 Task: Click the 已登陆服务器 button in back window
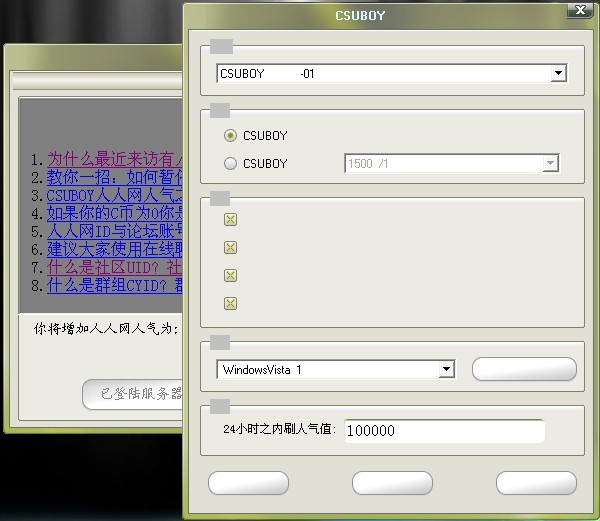pyautogui.click(x=132, y=394)
